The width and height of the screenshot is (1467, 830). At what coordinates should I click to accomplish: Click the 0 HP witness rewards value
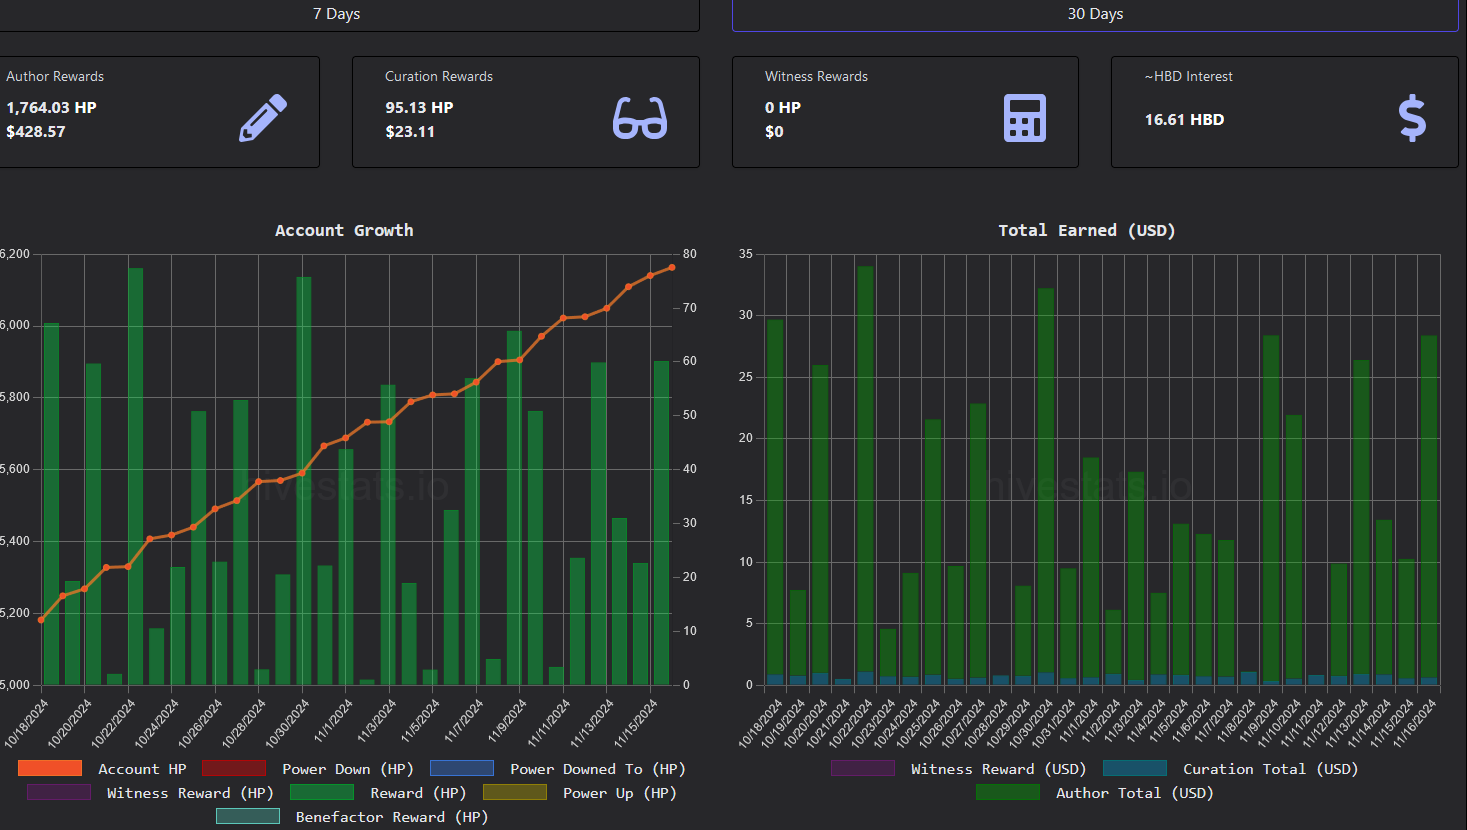(783, 107)
